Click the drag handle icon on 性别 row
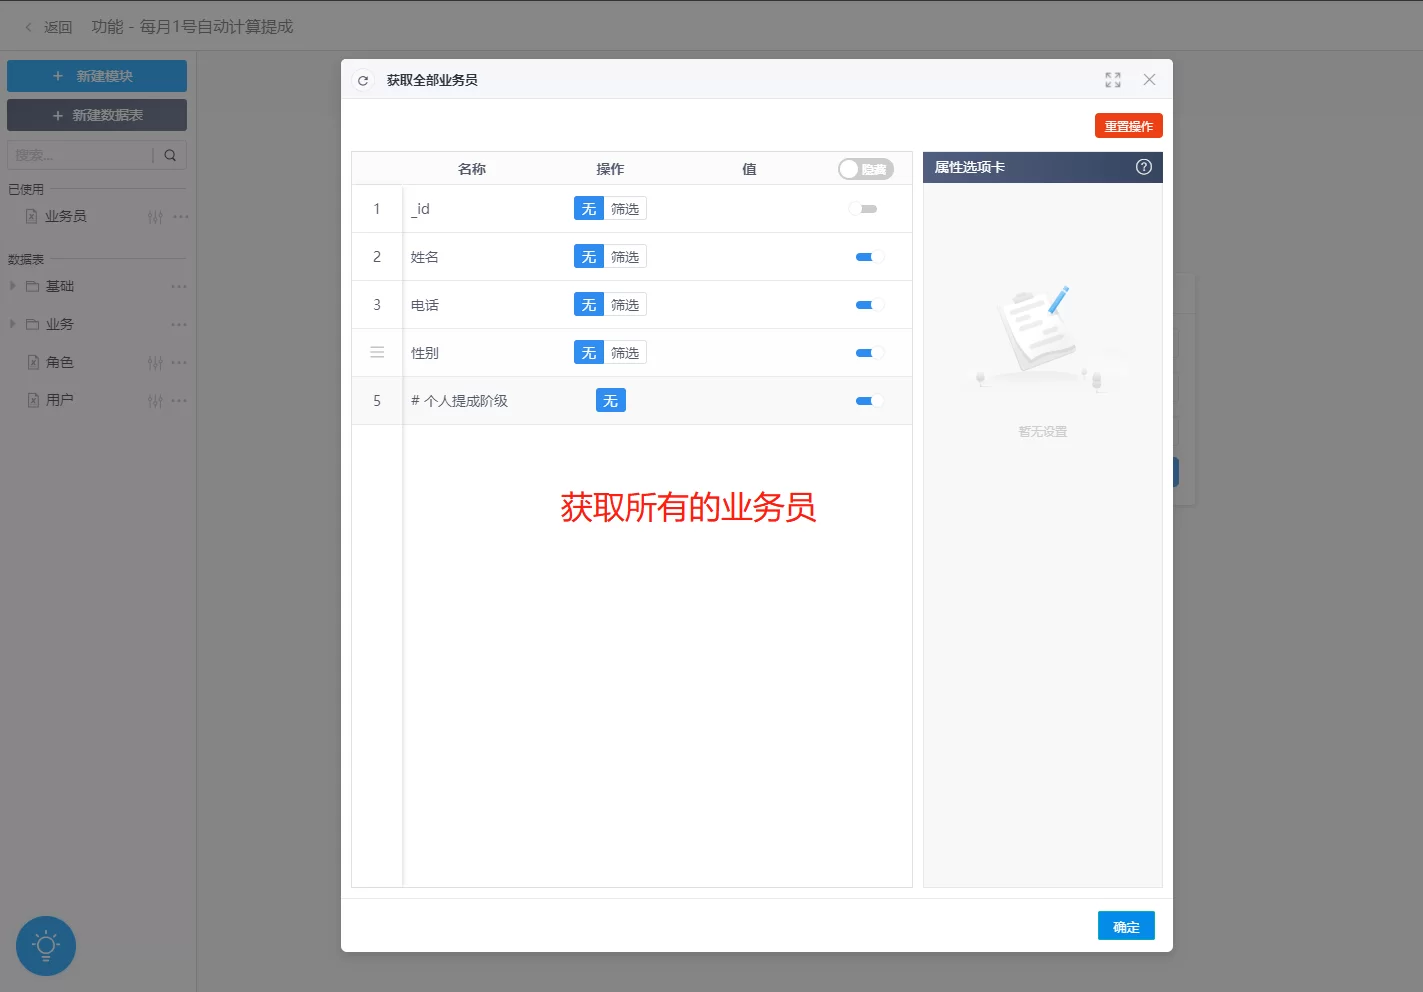 [377, 353]
